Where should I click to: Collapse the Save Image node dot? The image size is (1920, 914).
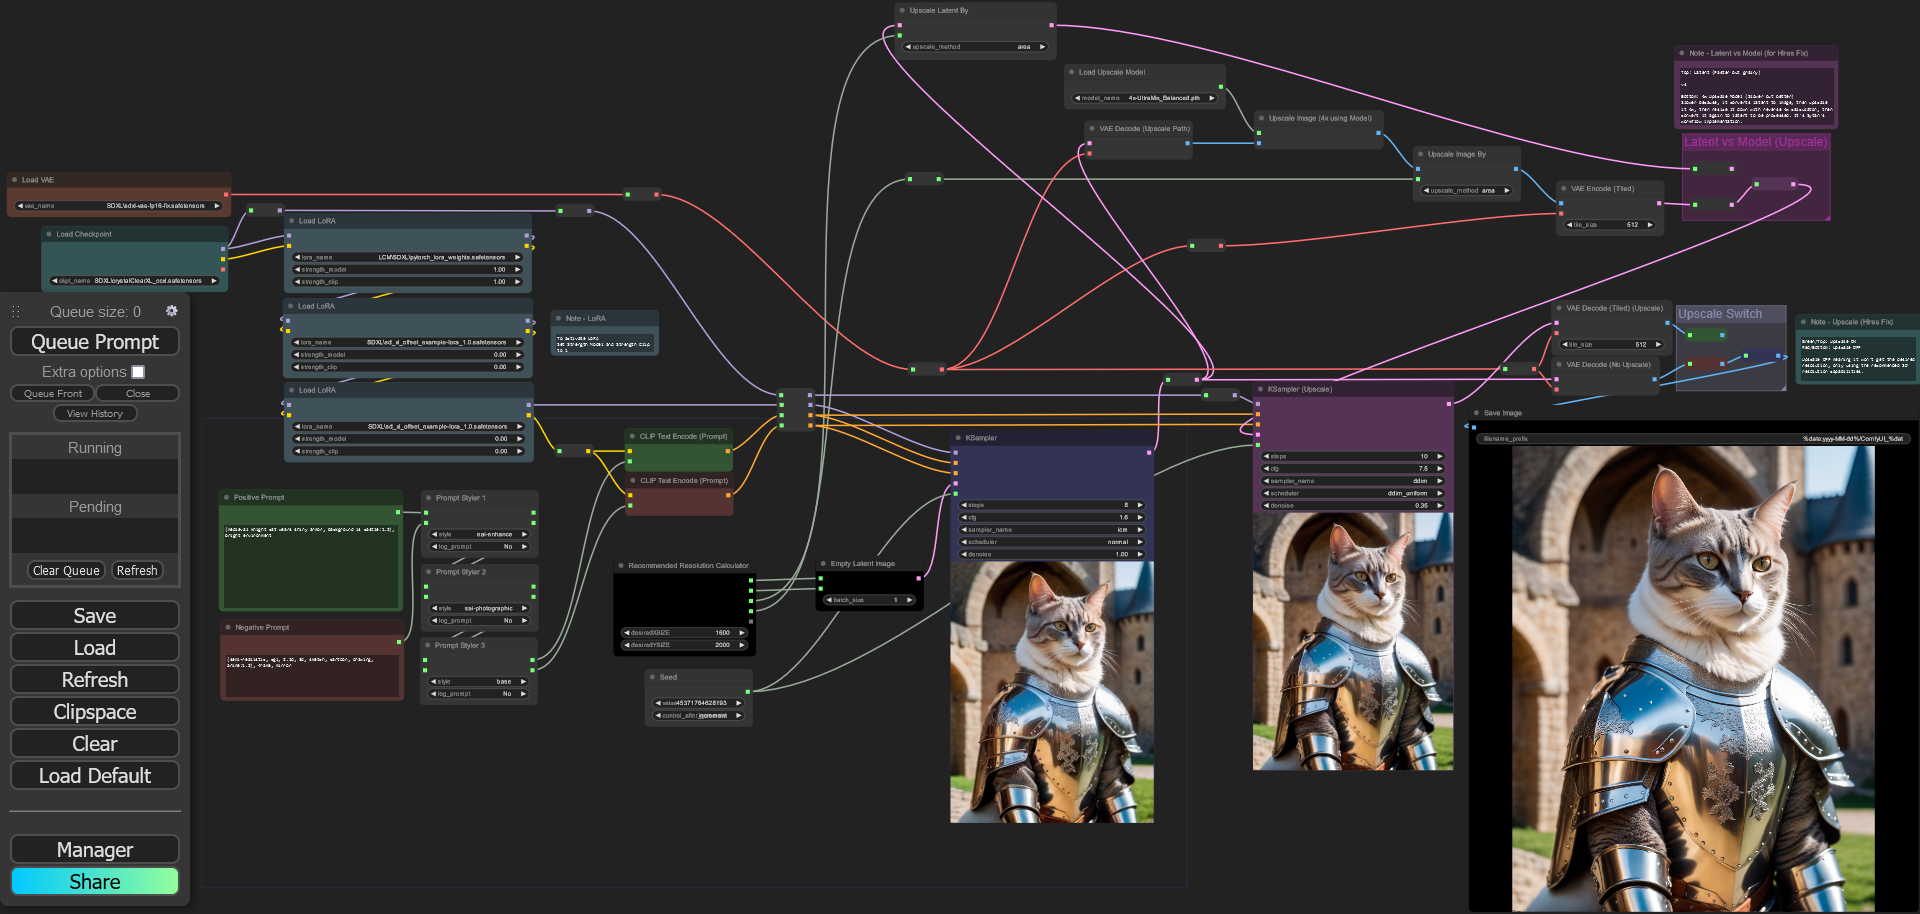pos(1477,412)
